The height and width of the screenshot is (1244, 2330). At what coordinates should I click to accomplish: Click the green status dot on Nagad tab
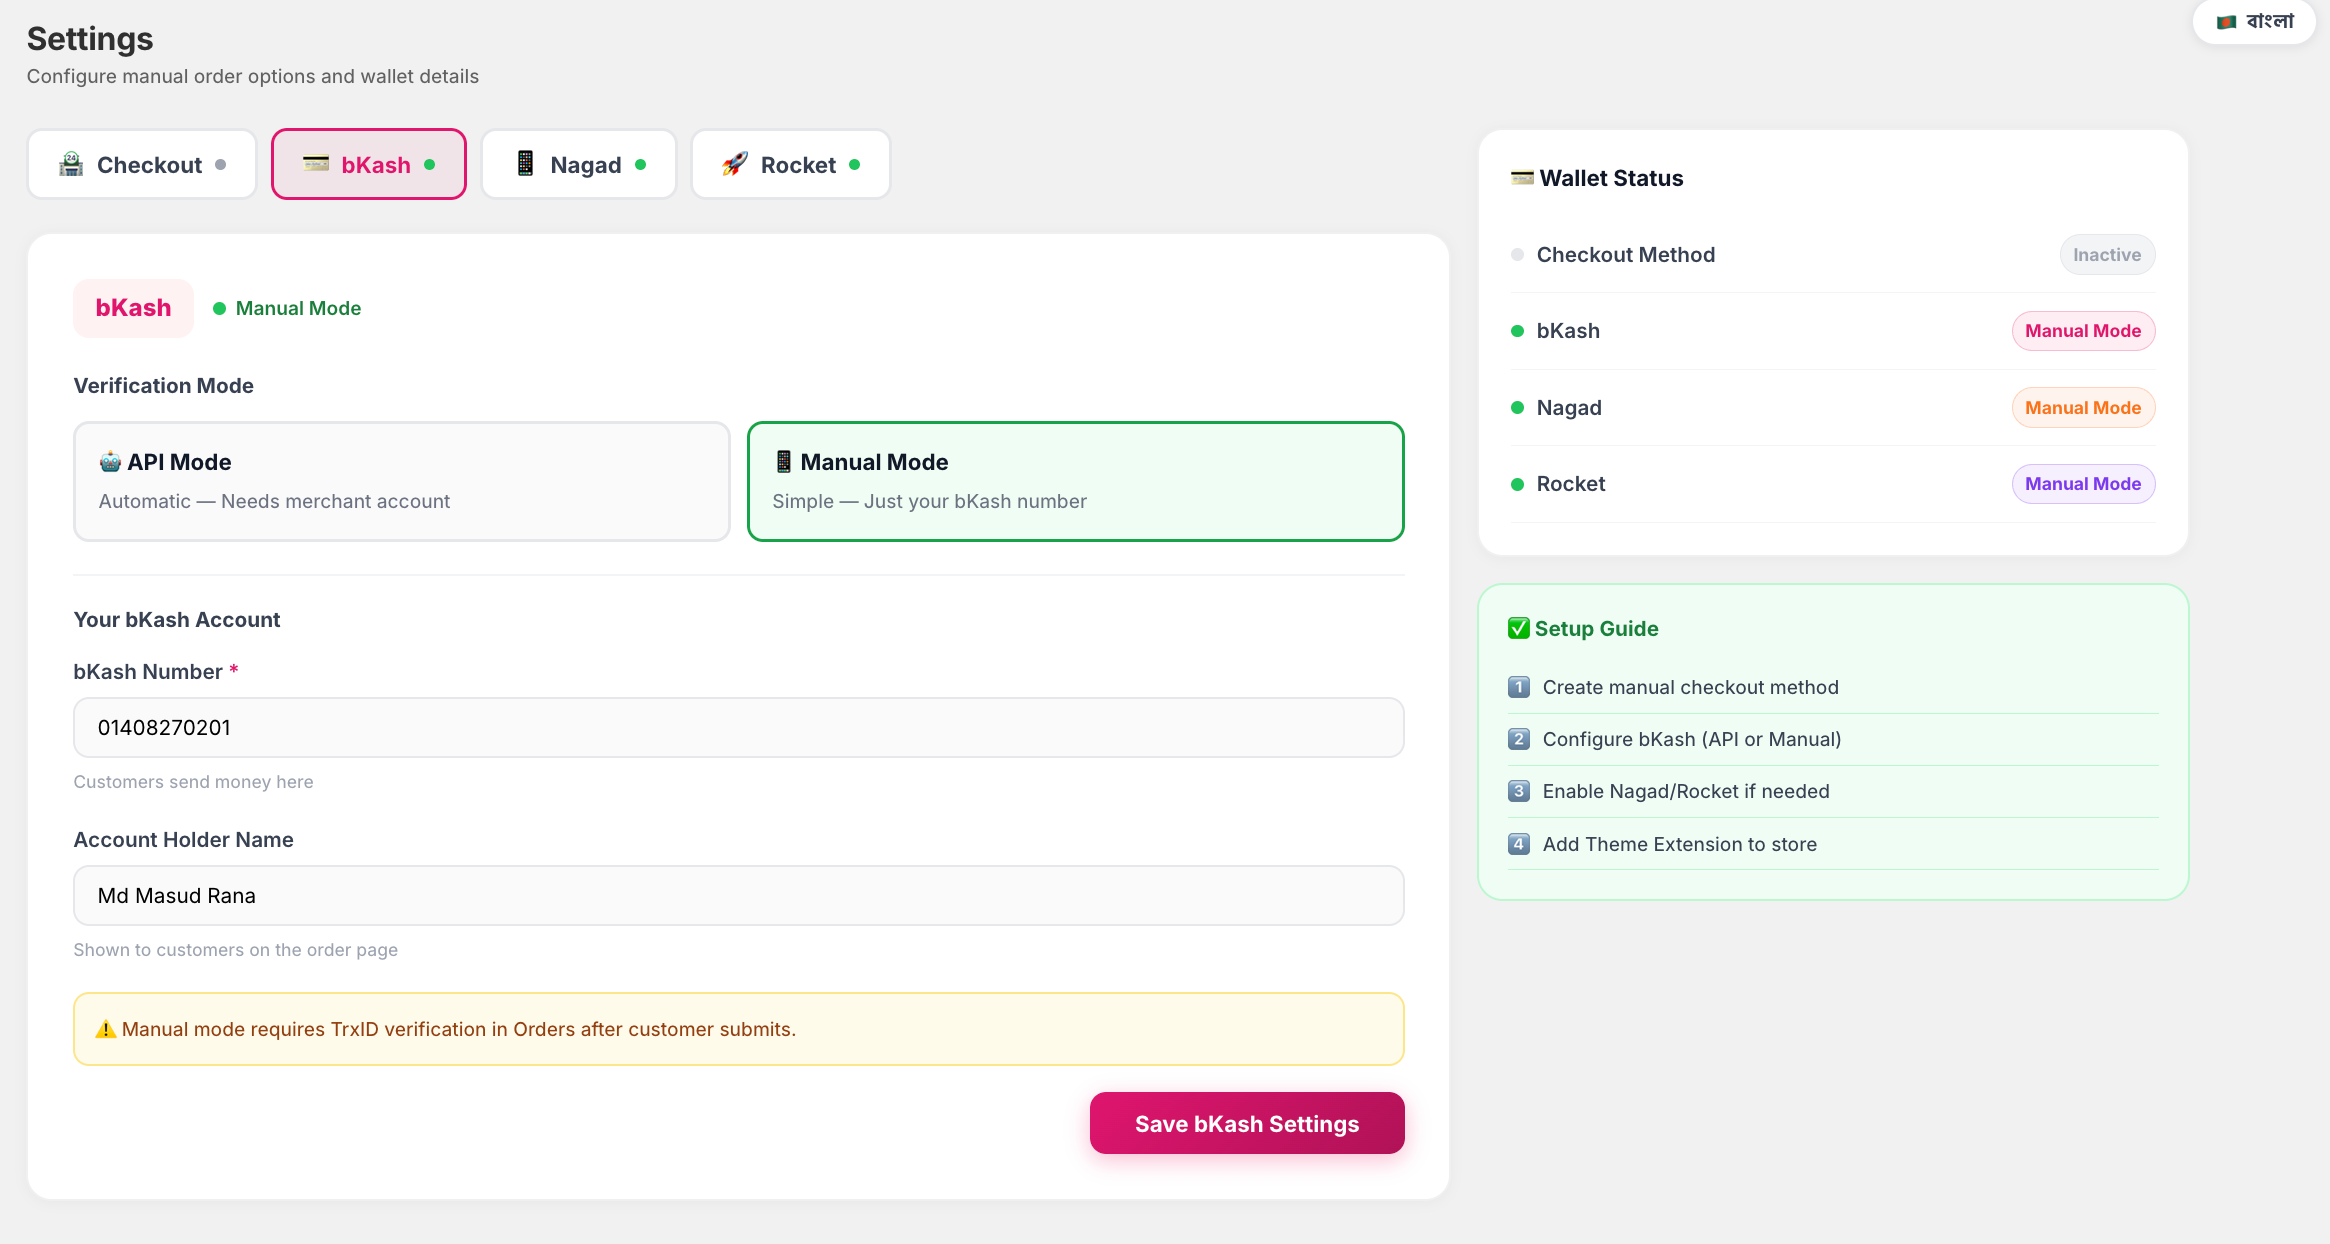(641, 165)
